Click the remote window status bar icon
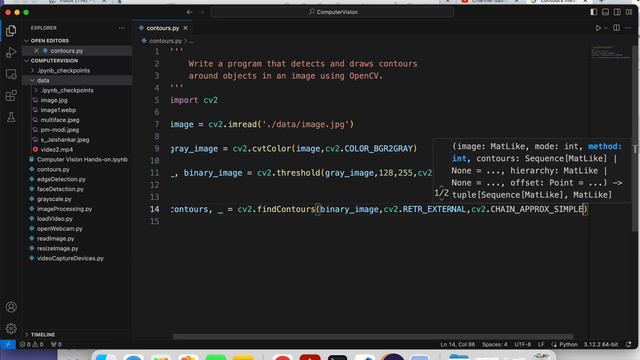Viewport: 640px width, 360px height. (x=7, y=344)
